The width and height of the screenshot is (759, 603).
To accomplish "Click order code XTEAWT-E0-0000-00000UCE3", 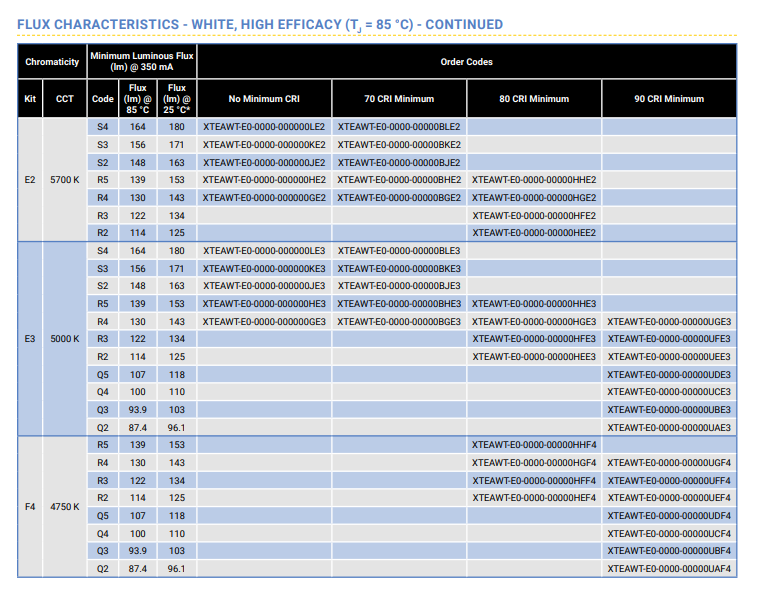I will (x=669, y=392).
